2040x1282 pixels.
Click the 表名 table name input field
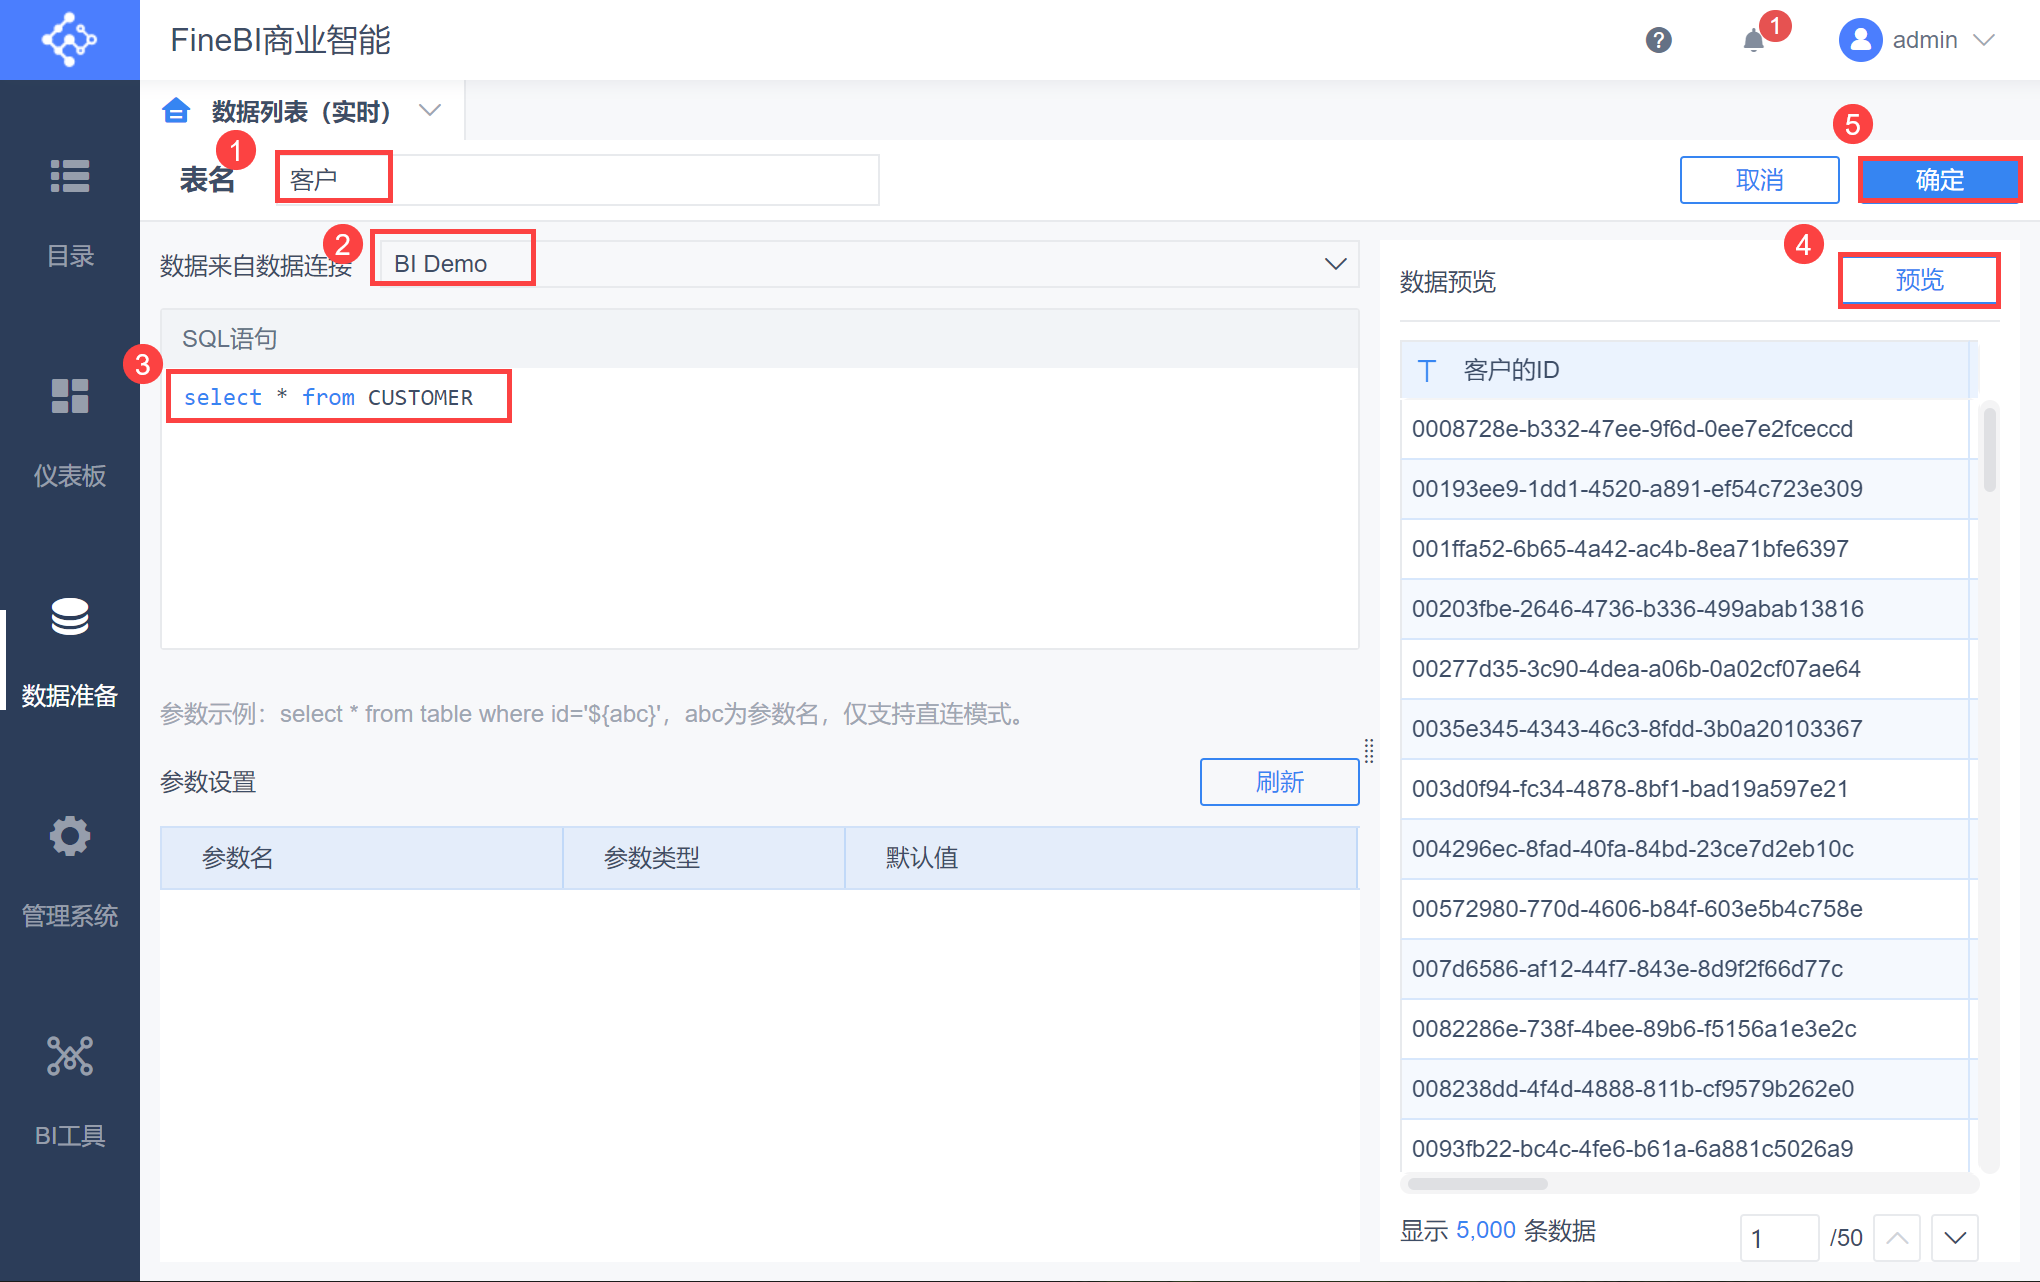577,180
